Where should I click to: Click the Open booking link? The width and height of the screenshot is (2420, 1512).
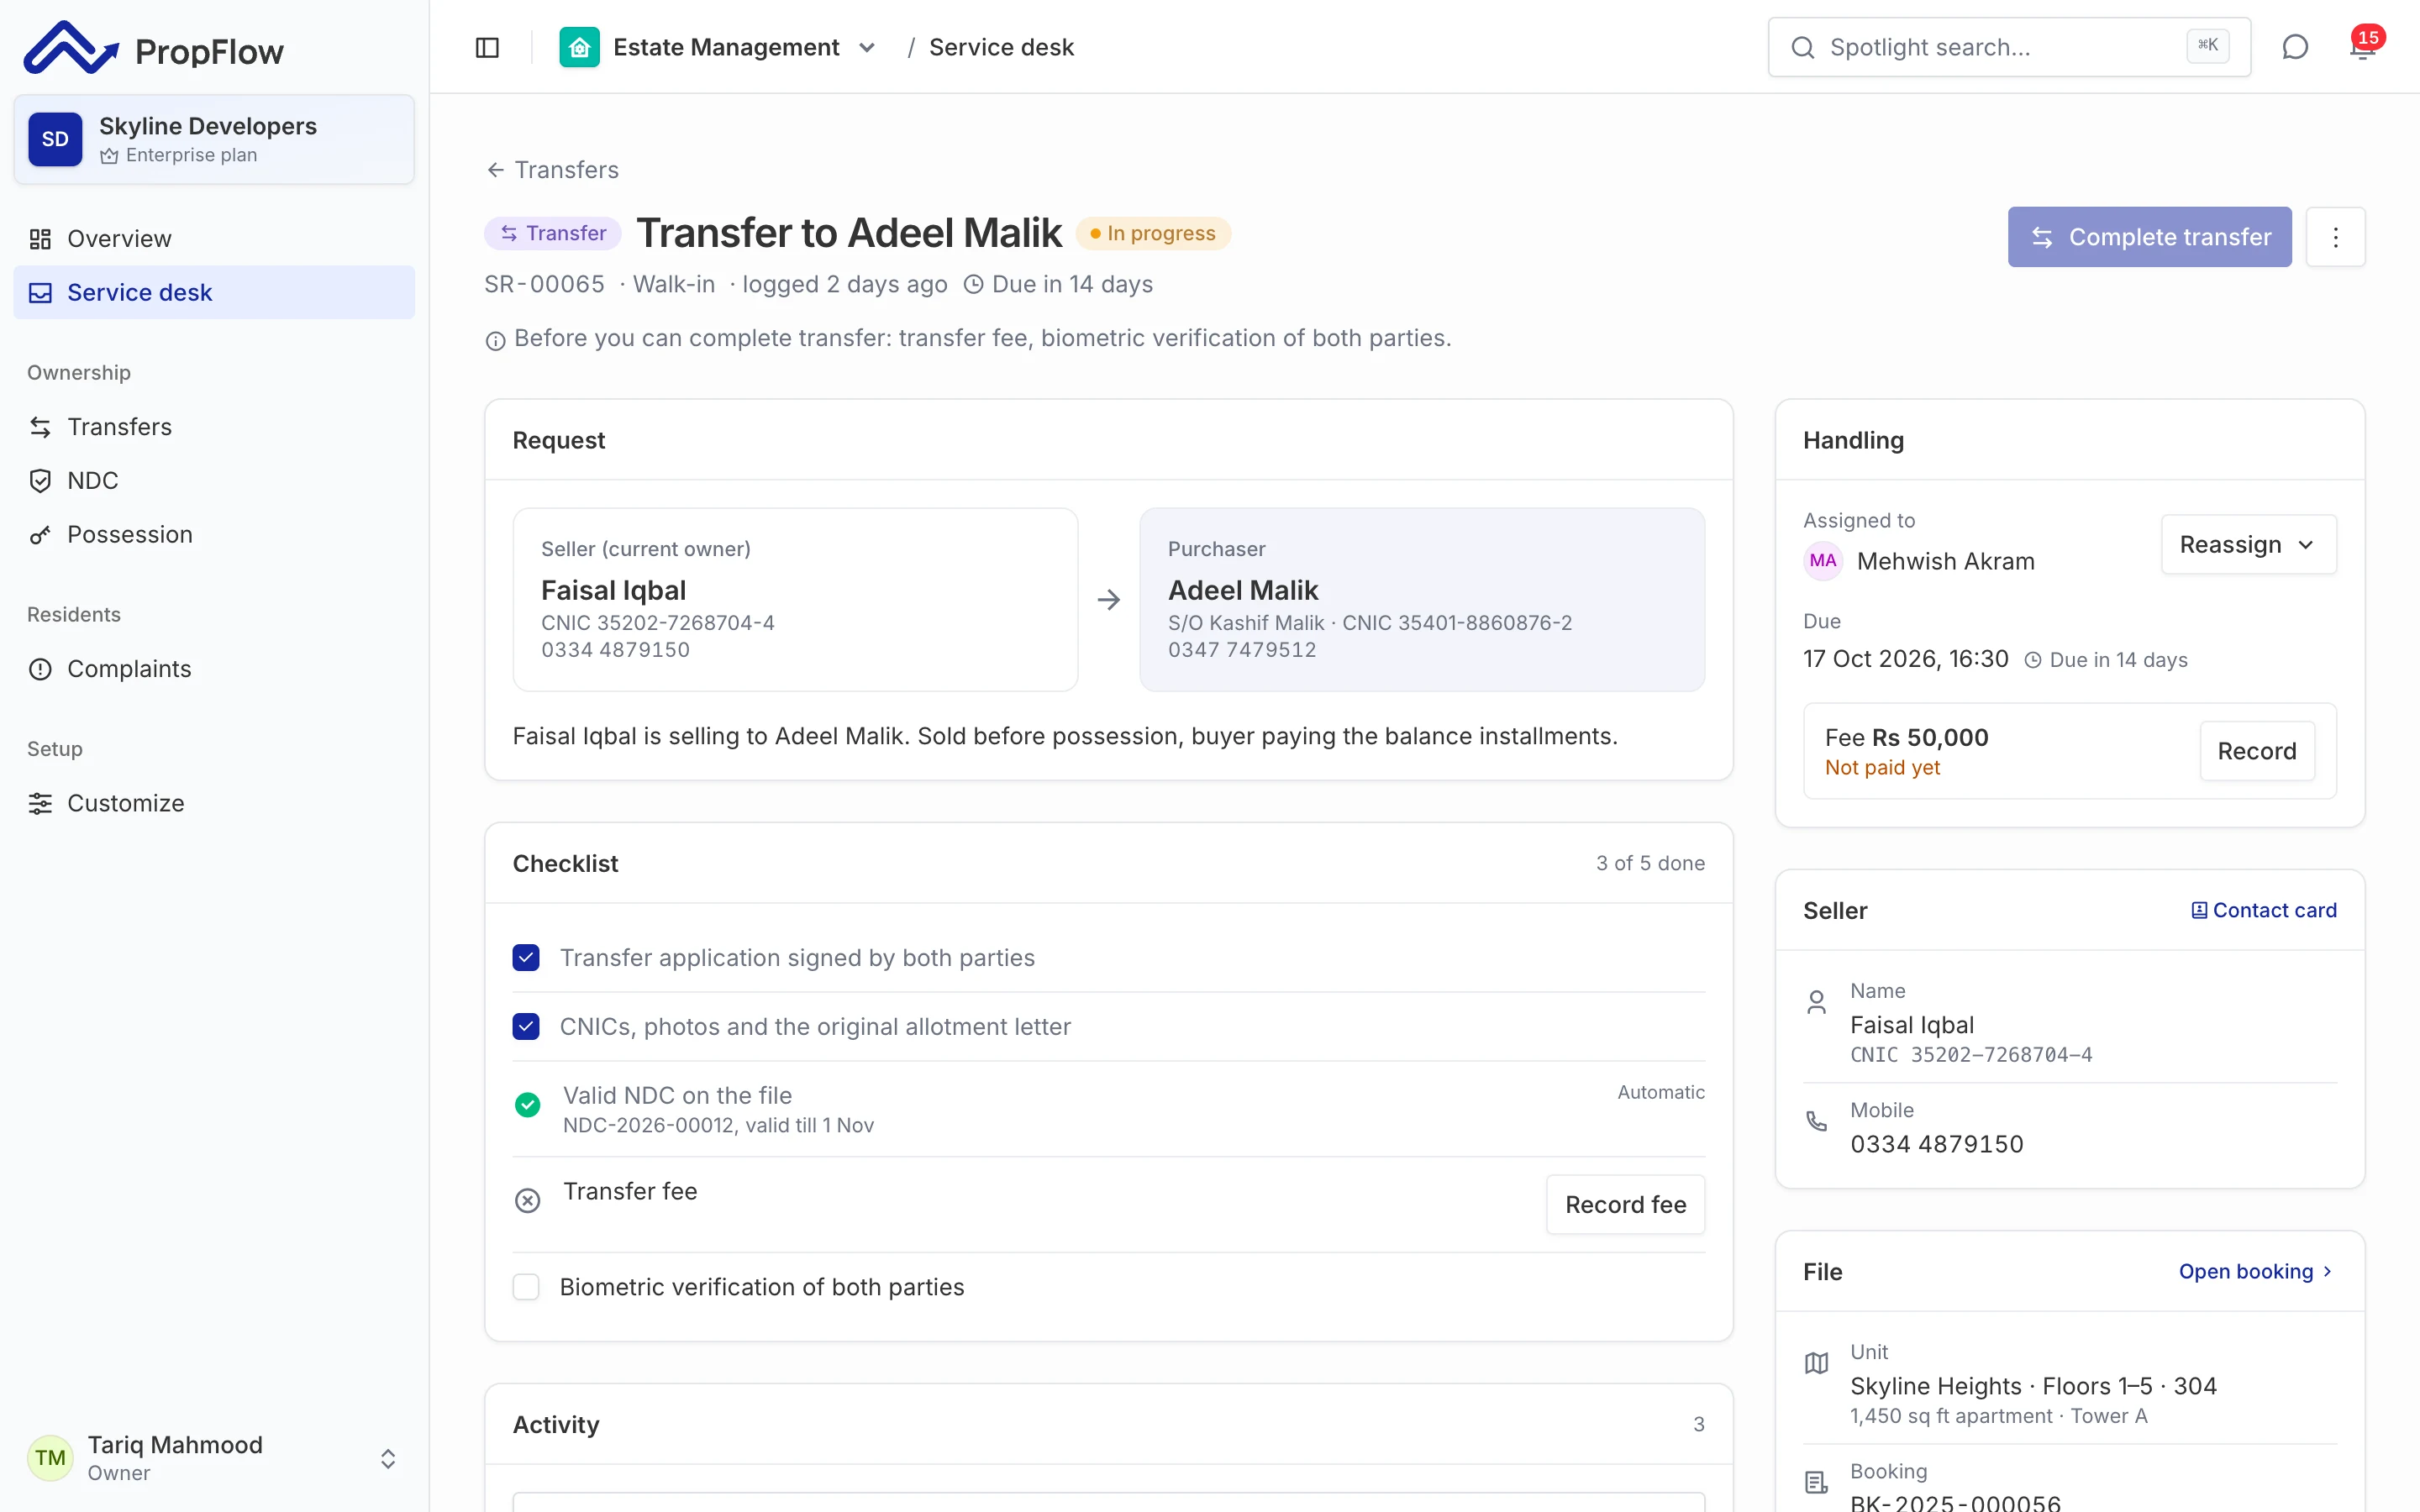click(x=2256, y=1271)
